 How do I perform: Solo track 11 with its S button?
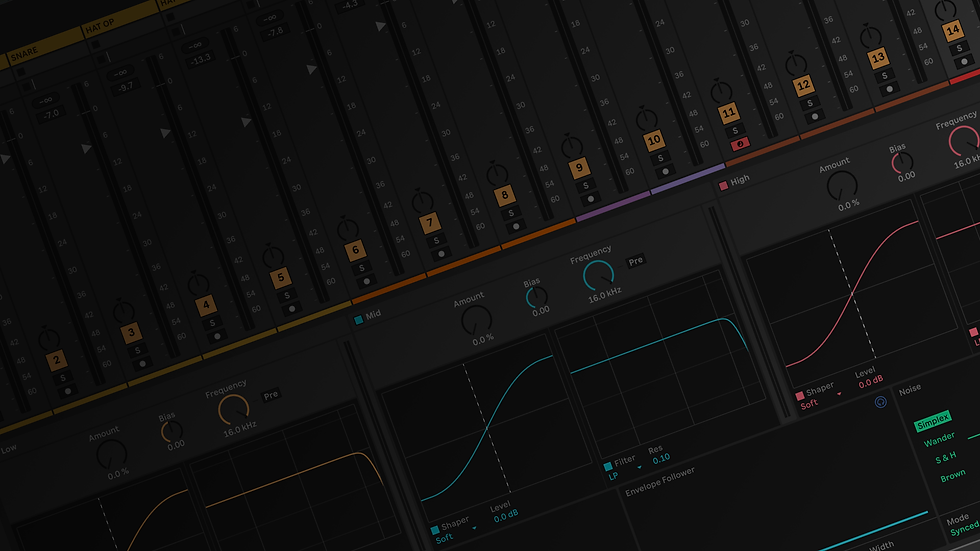coord(735,131)
